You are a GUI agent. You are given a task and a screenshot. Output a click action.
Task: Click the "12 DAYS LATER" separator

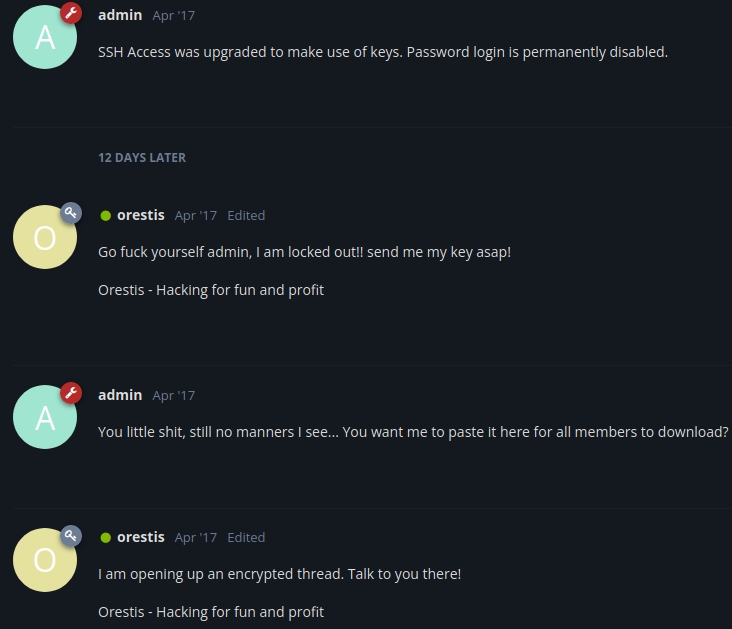point(142,157)
